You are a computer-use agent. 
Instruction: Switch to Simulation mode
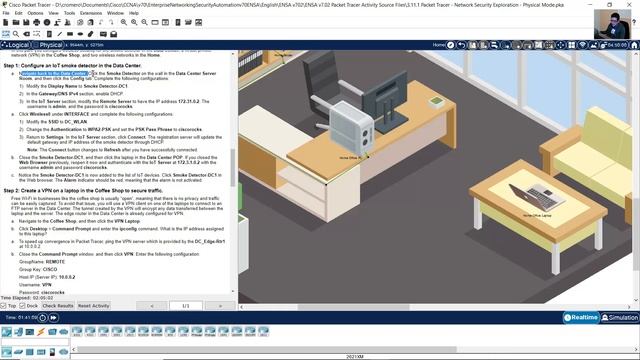point(620,317)
